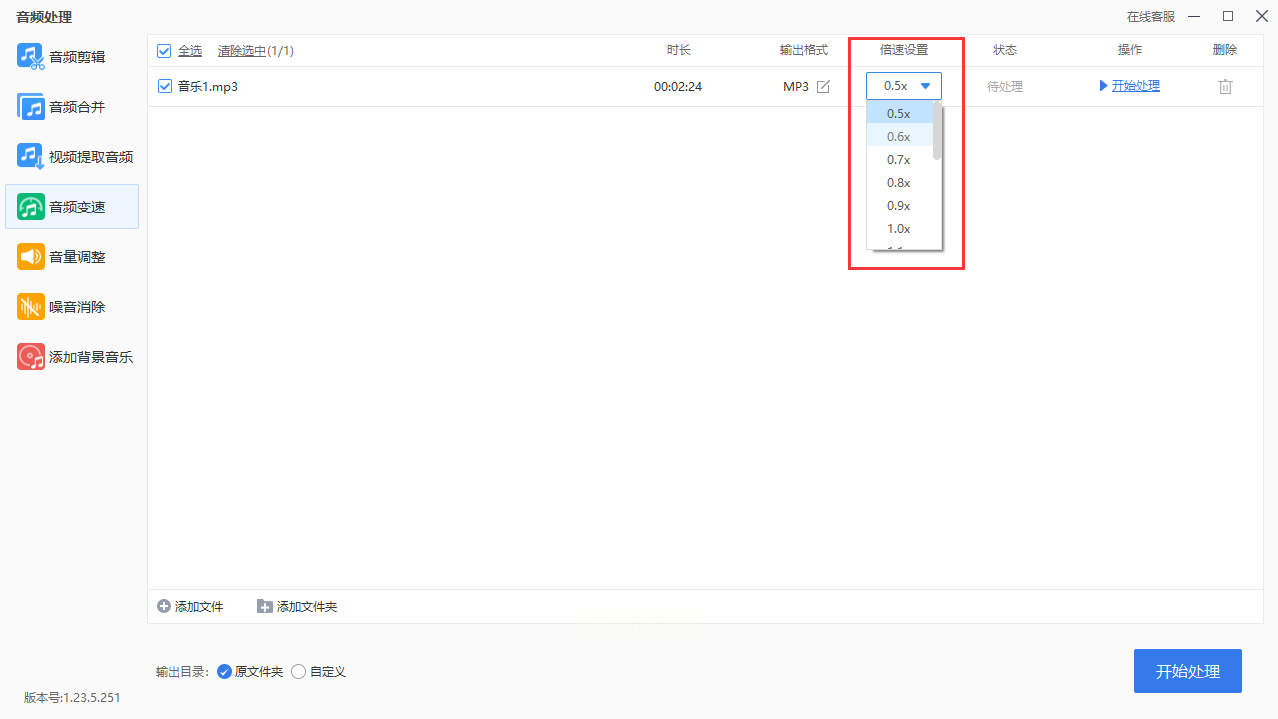
Task: Click the folder icon for 添加文件夹
Action: tap(264, 606)
